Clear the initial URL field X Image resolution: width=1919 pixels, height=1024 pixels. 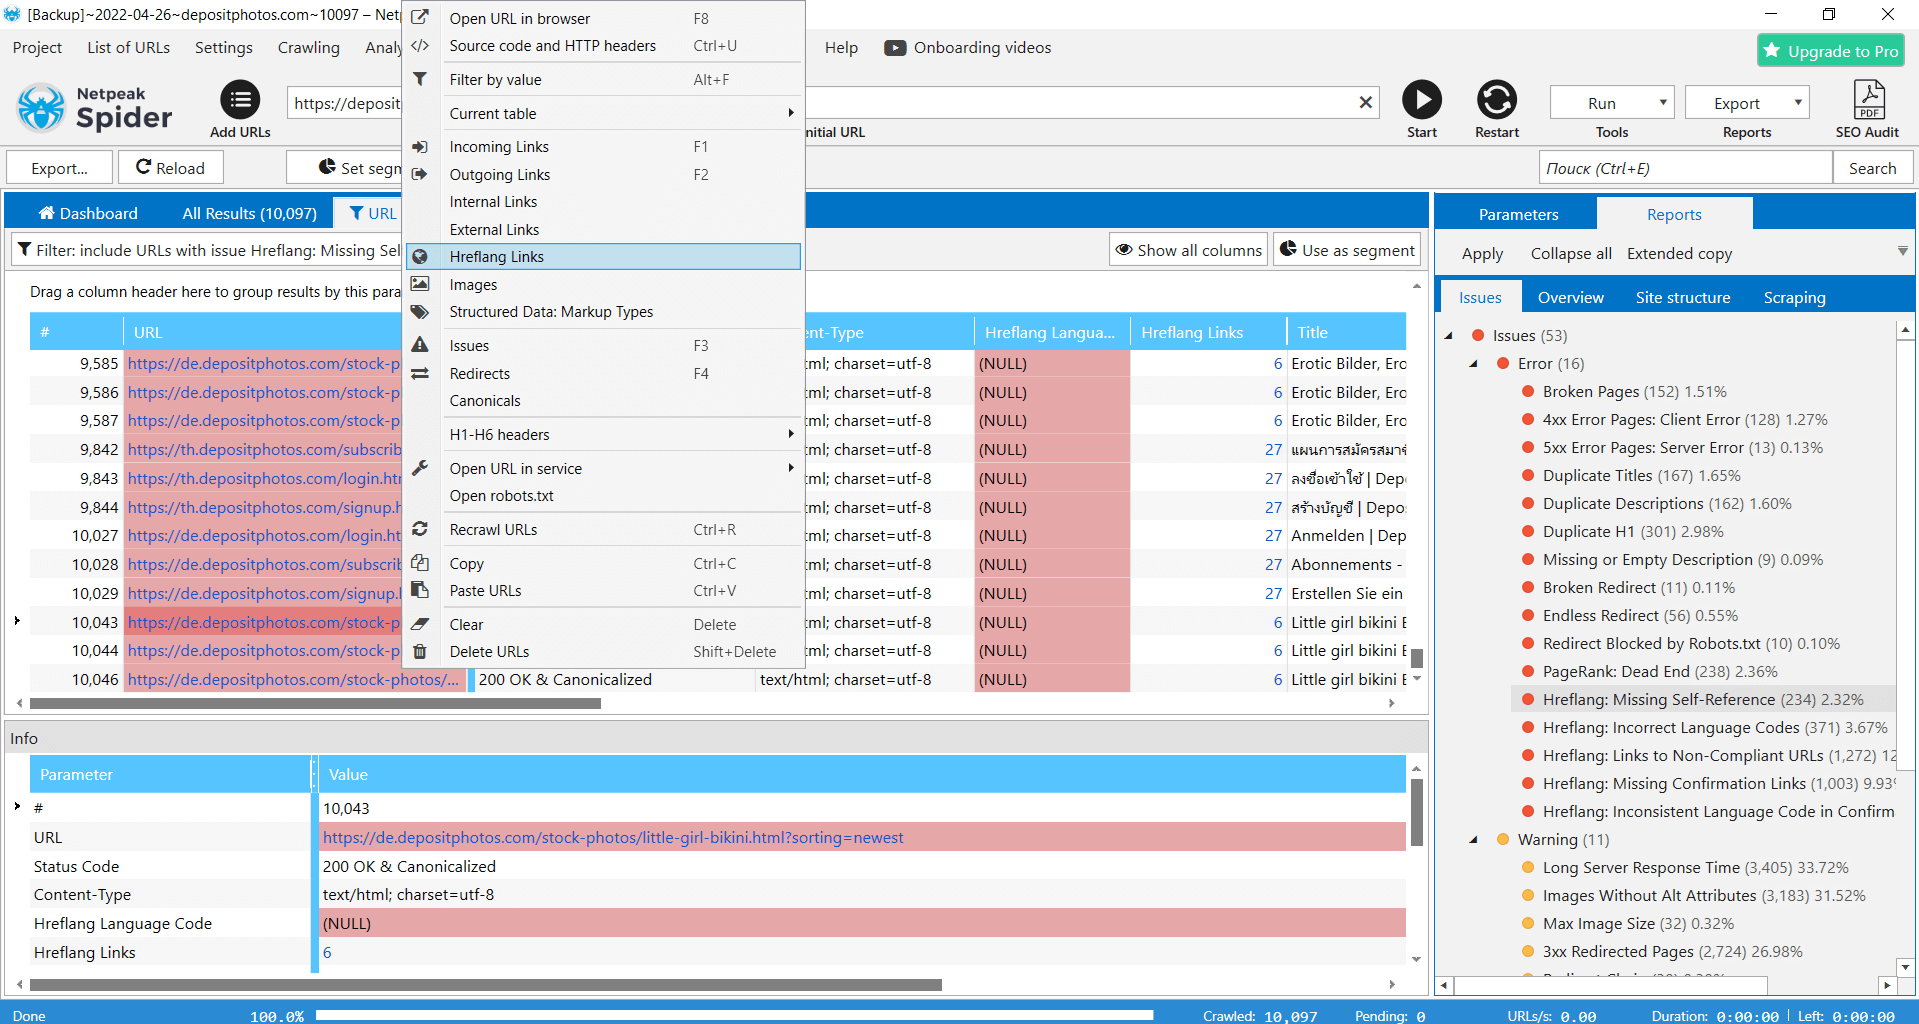point(1365,102)
